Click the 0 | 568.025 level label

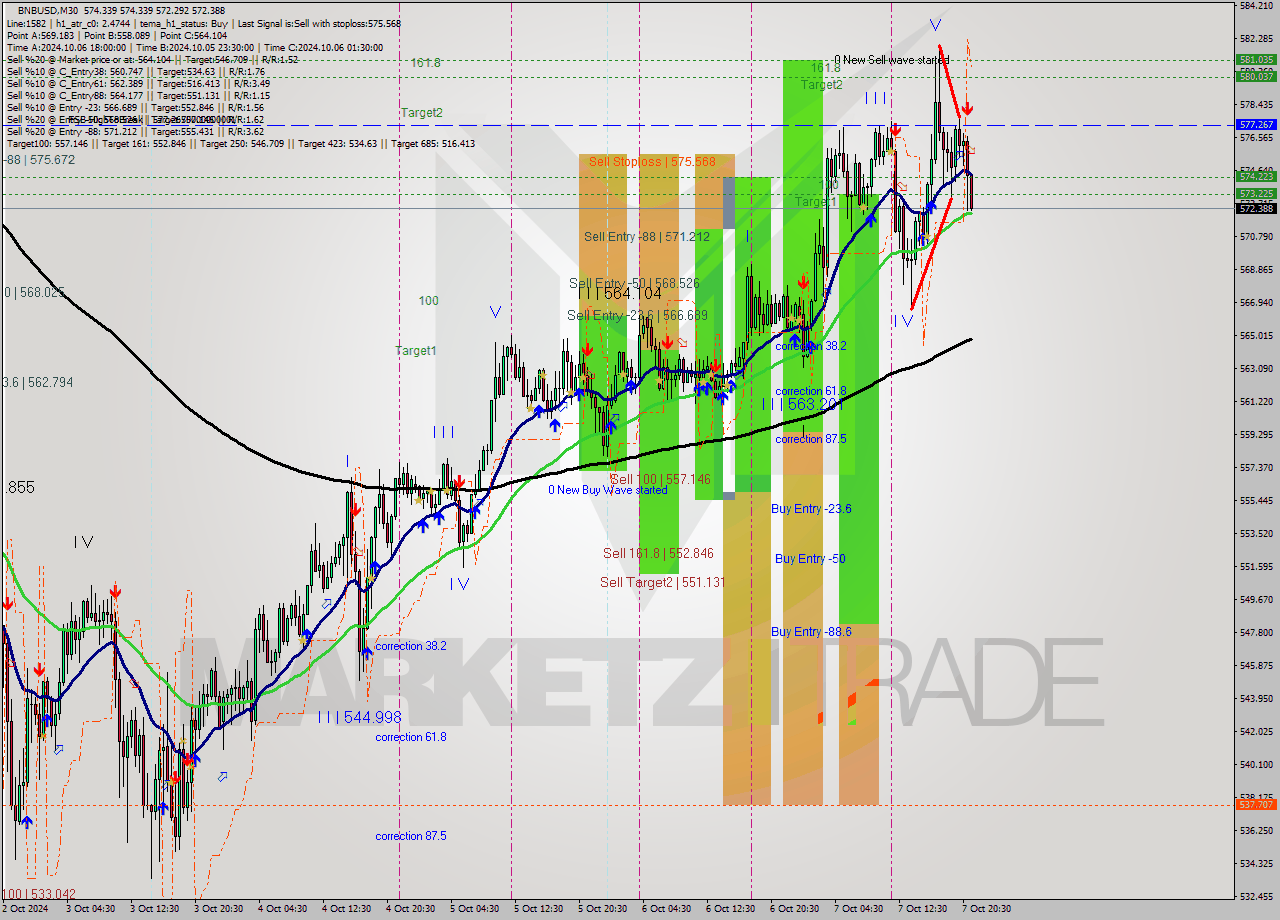[x=34, y=292]
